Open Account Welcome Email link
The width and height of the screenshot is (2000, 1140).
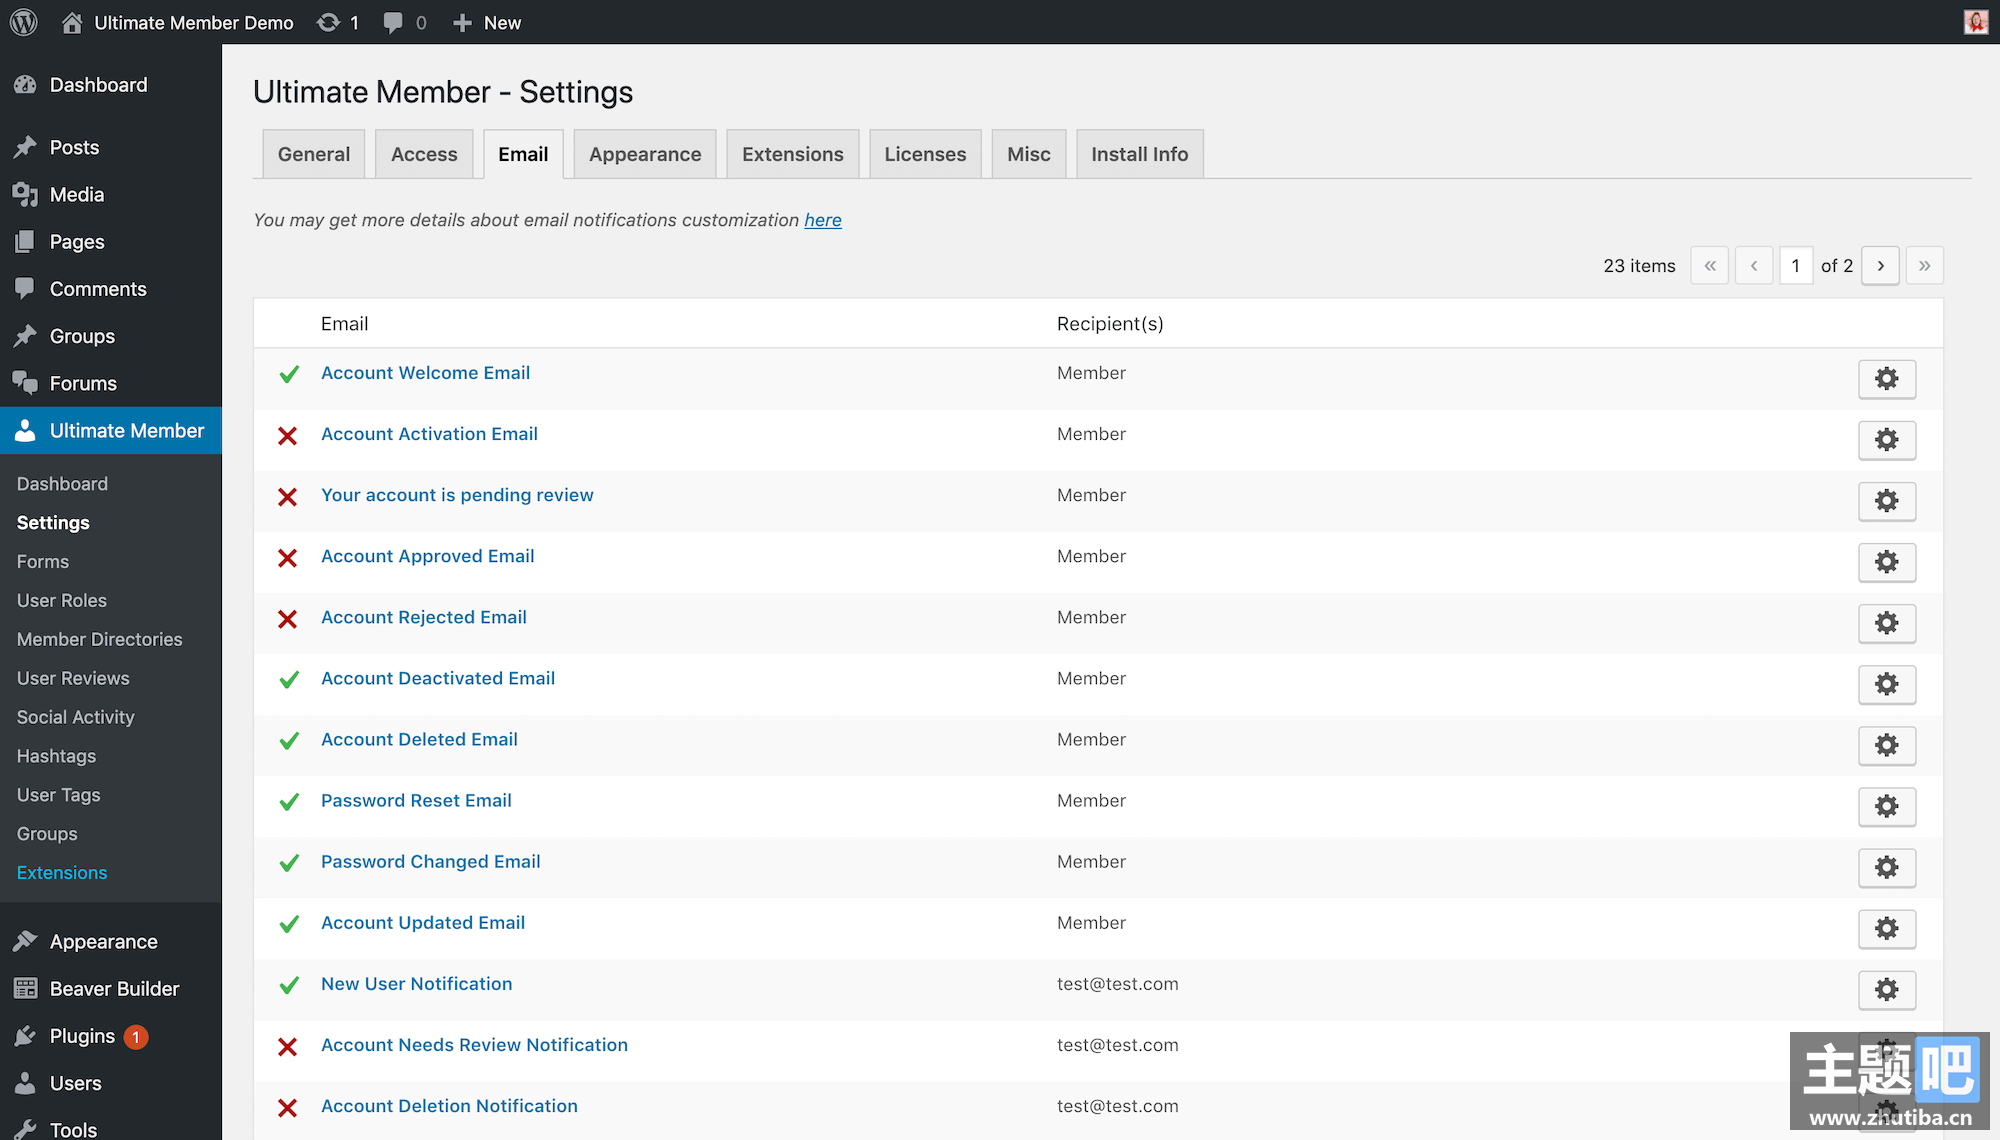point(426,373)
